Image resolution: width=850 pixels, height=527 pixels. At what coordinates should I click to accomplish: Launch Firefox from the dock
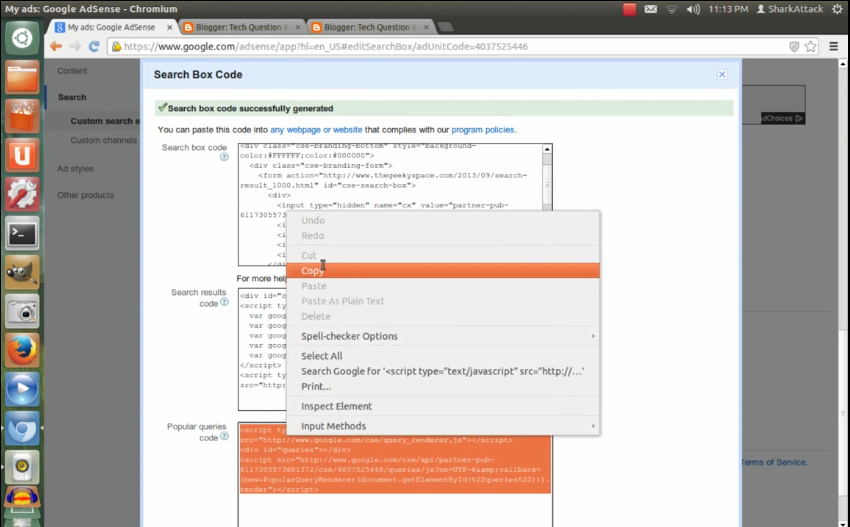(x=22, y=351)
